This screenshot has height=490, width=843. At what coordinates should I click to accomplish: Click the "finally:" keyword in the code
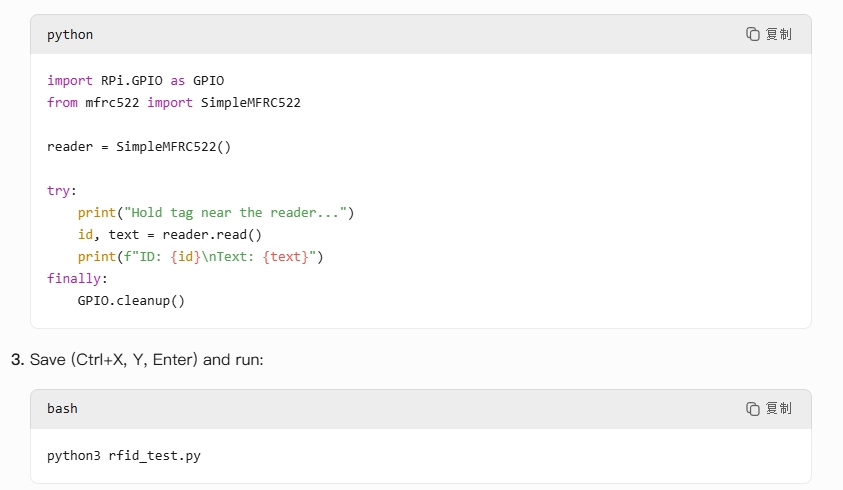76,278
